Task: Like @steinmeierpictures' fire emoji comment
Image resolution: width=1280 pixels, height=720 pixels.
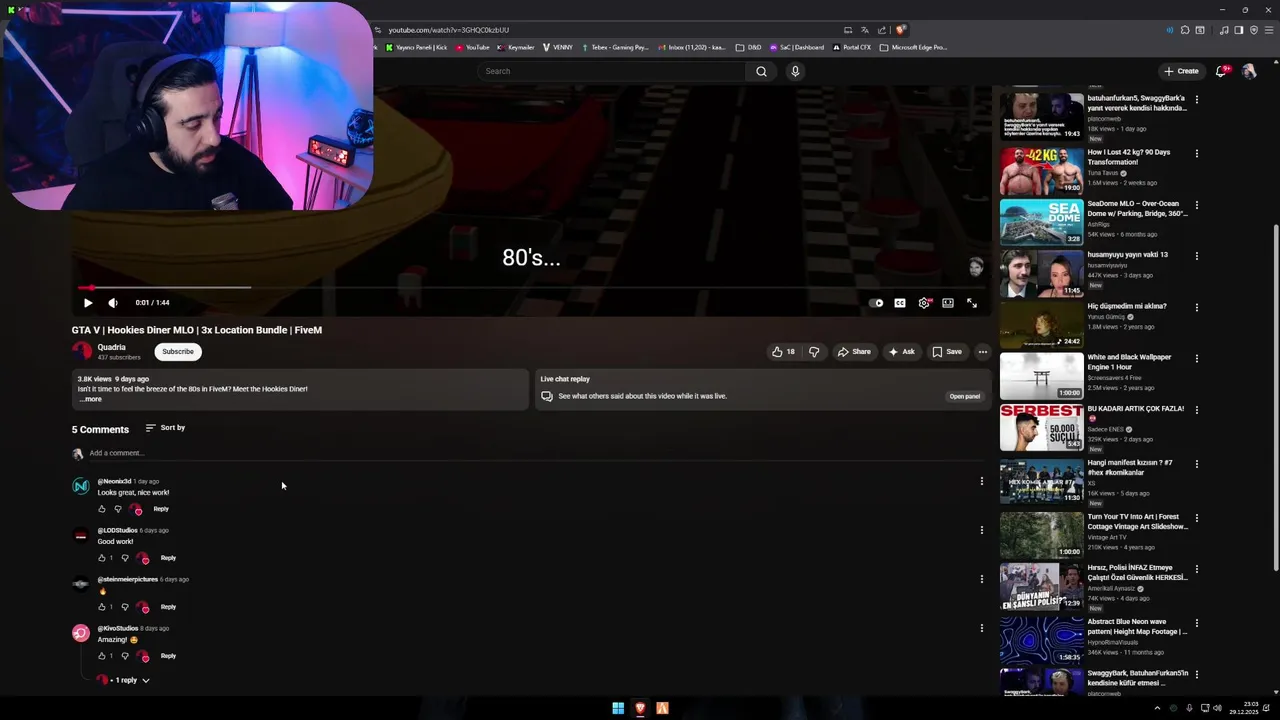Action: click(102, 607)
